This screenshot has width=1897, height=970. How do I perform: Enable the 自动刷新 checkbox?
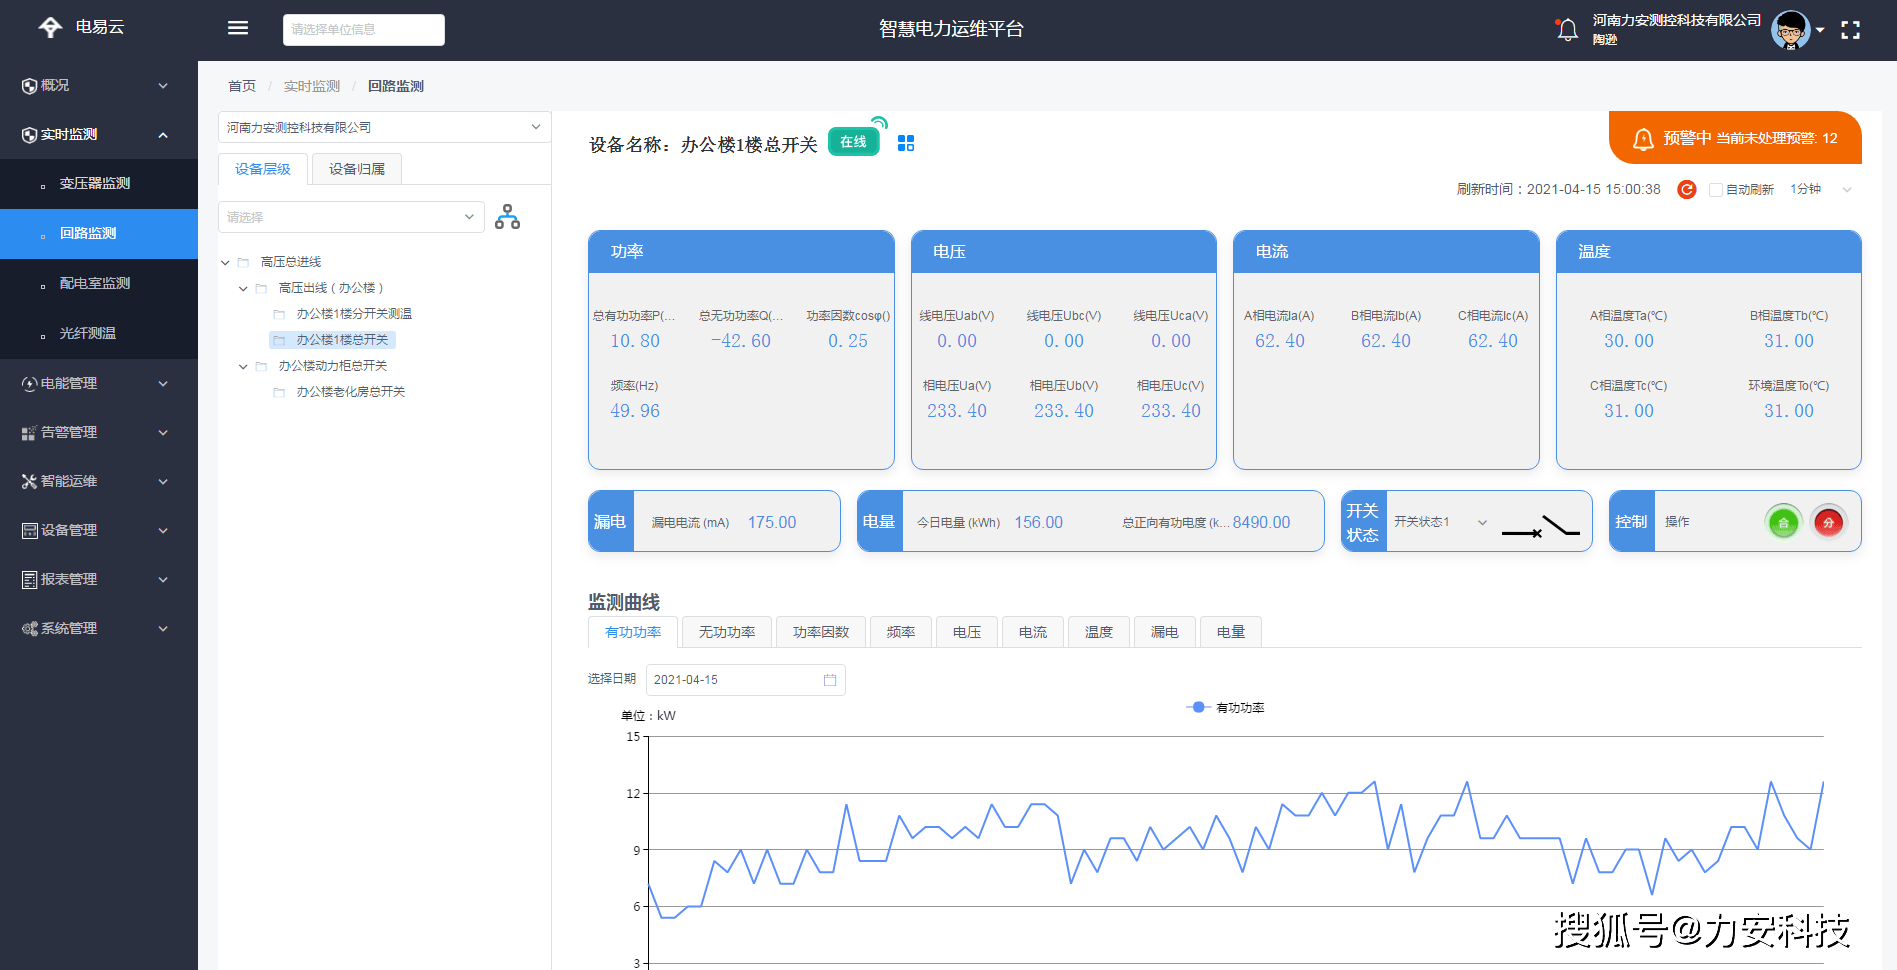click(1713, 189)
